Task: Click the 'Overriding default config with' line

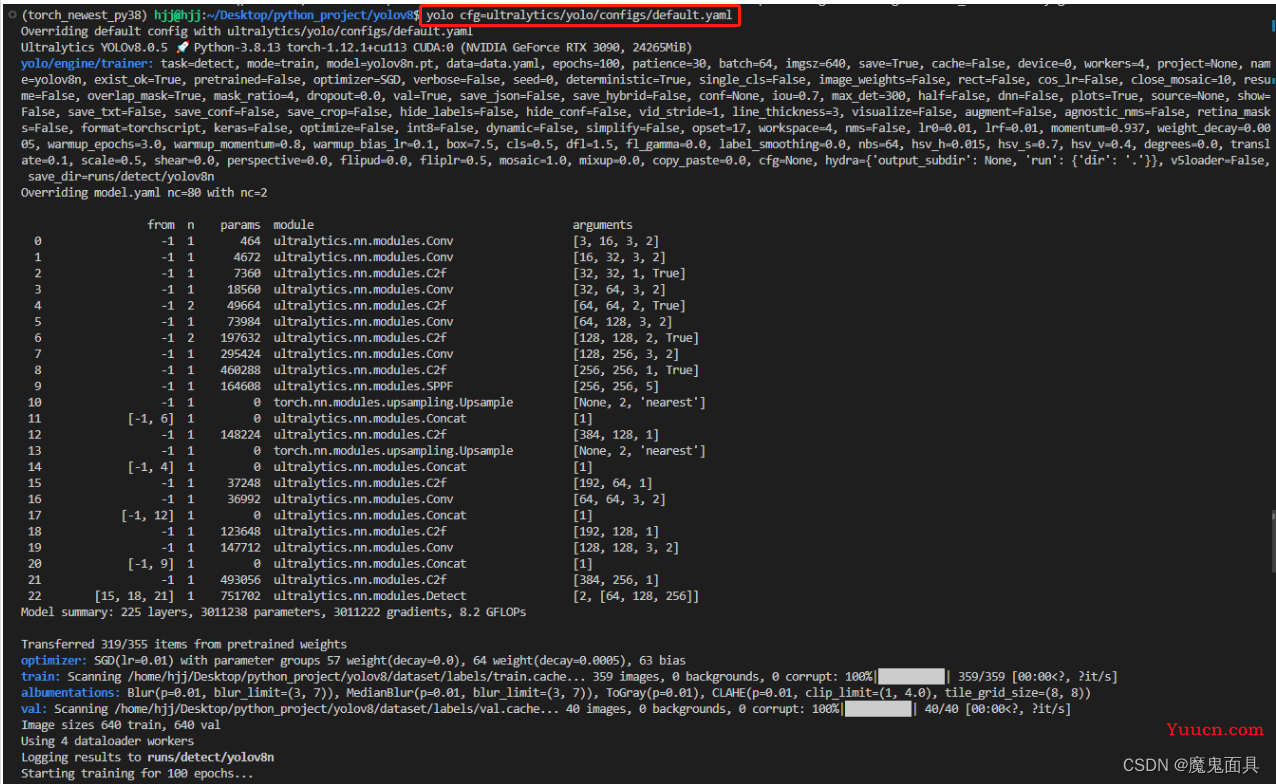Action: (x=247, y=32)
